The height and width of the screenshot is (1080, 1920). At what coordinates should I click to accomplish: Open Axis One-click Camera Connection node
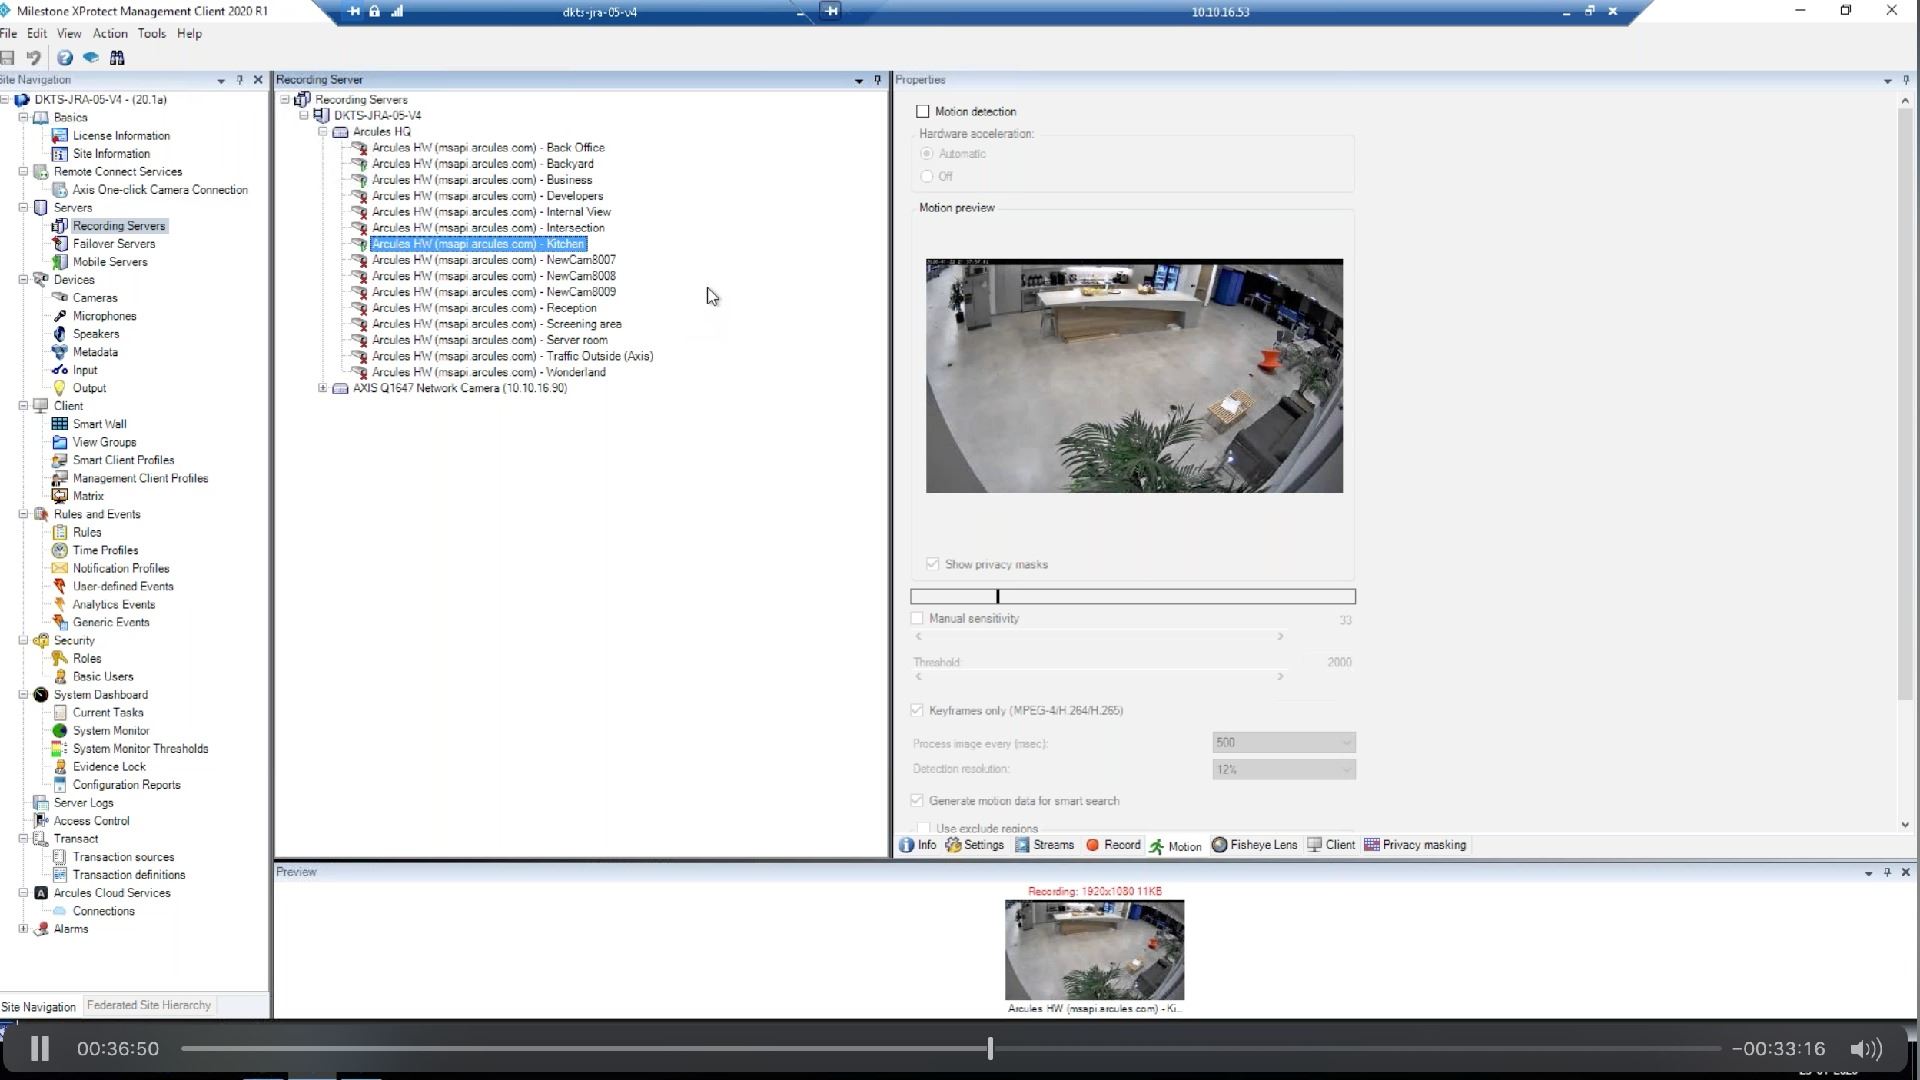point(160,190)
